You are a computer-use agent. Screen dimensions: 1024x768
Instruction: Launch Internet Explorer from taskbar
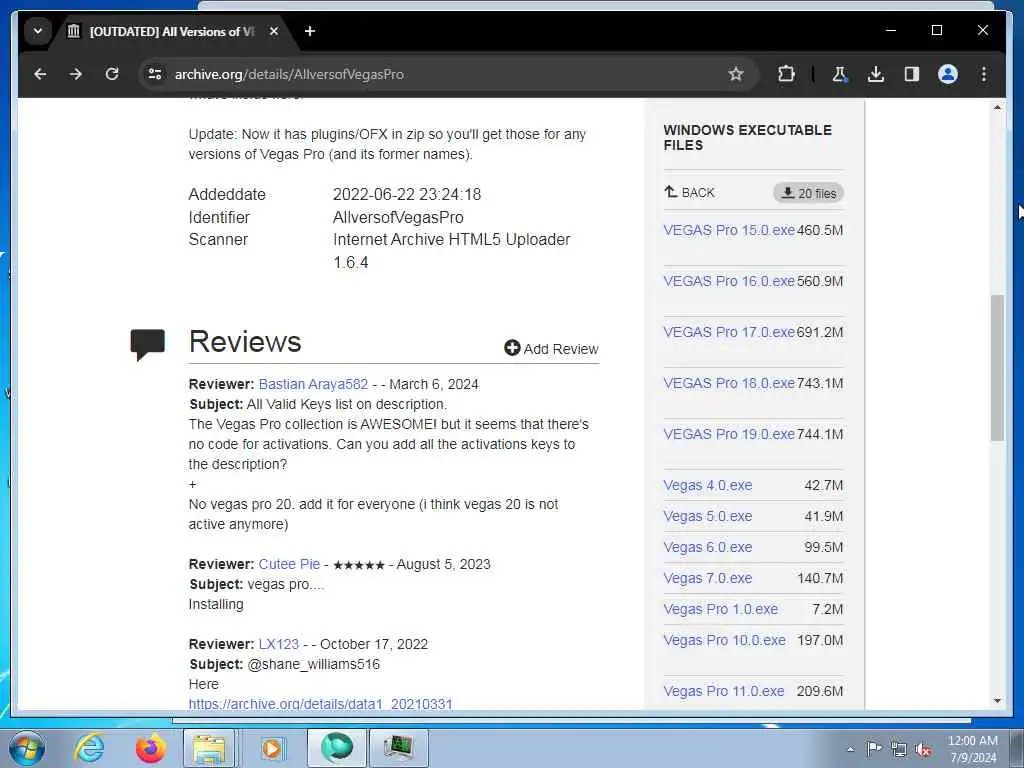(89, 748)
